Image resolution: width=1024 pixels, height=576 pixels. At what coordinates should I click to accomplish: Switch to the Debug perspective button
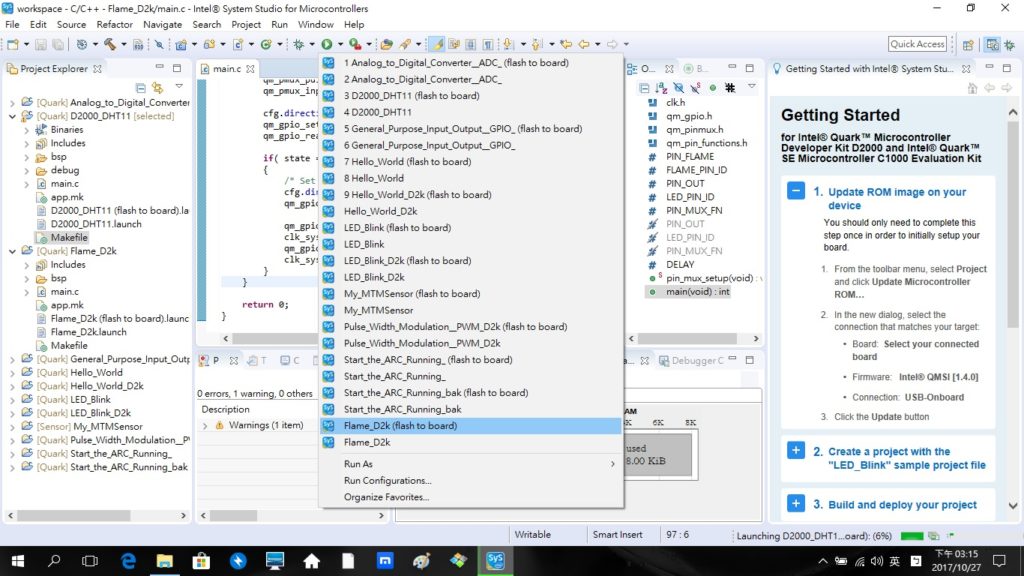tap(1010, 44)
